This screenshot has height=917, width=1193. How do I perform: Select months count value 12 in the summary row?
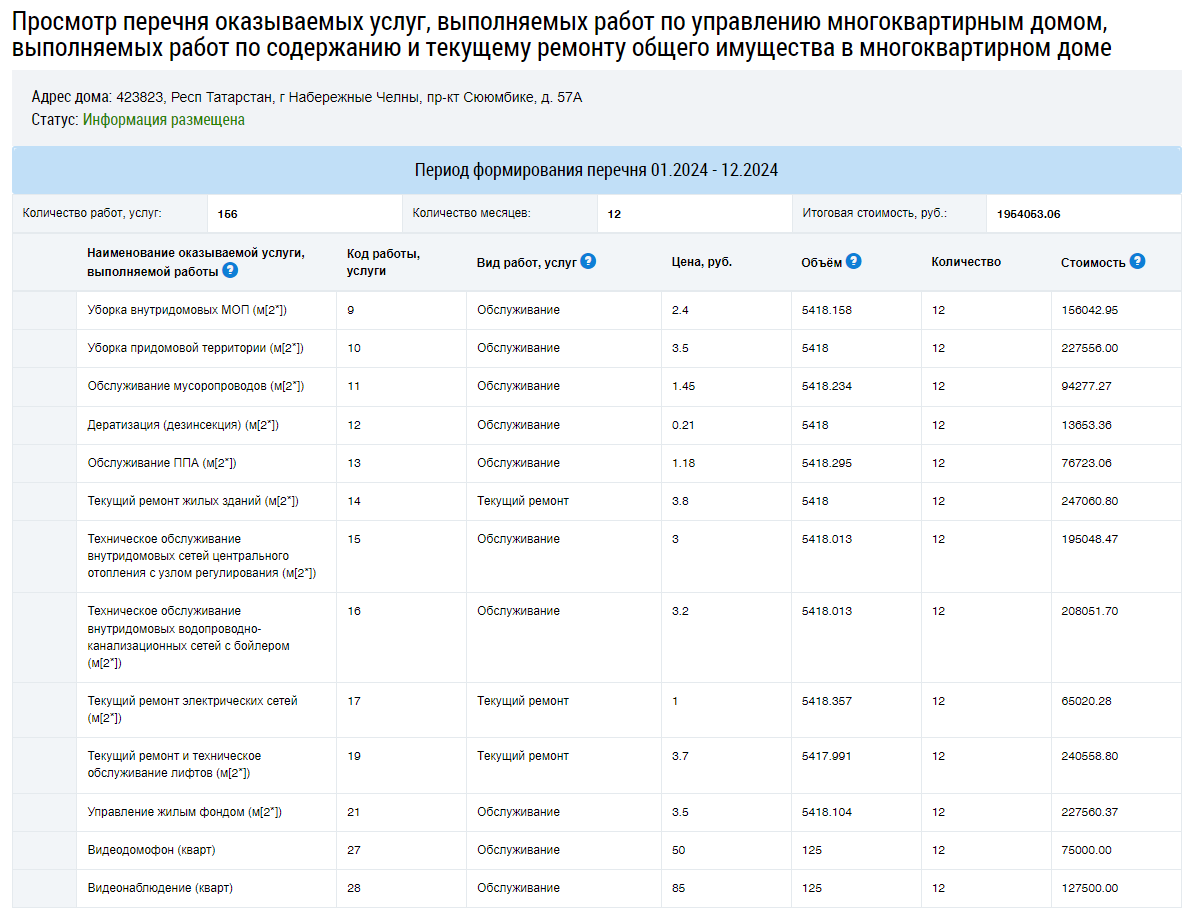point(614,214)
